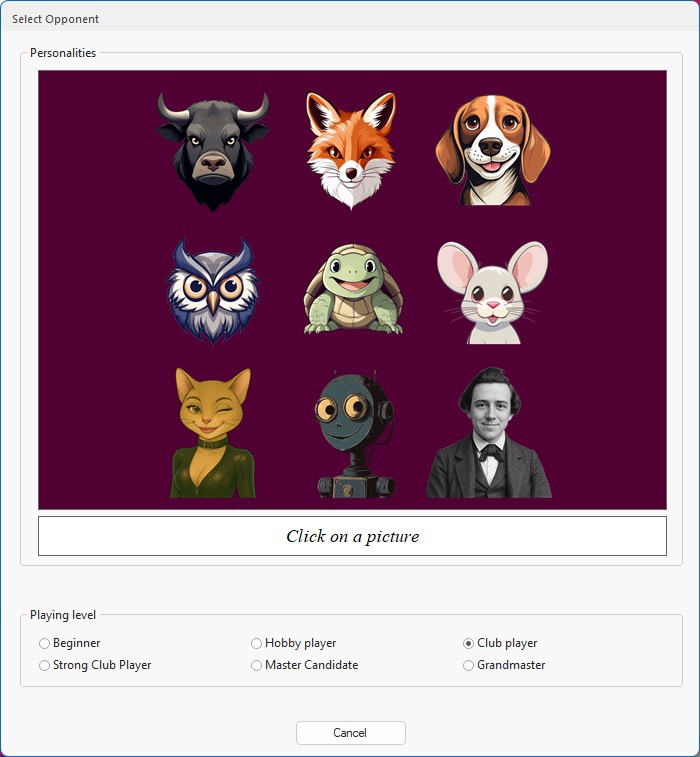Select the fox personality picture
Image resolution: width=700 pixels, height=757 pixels.
351,150
